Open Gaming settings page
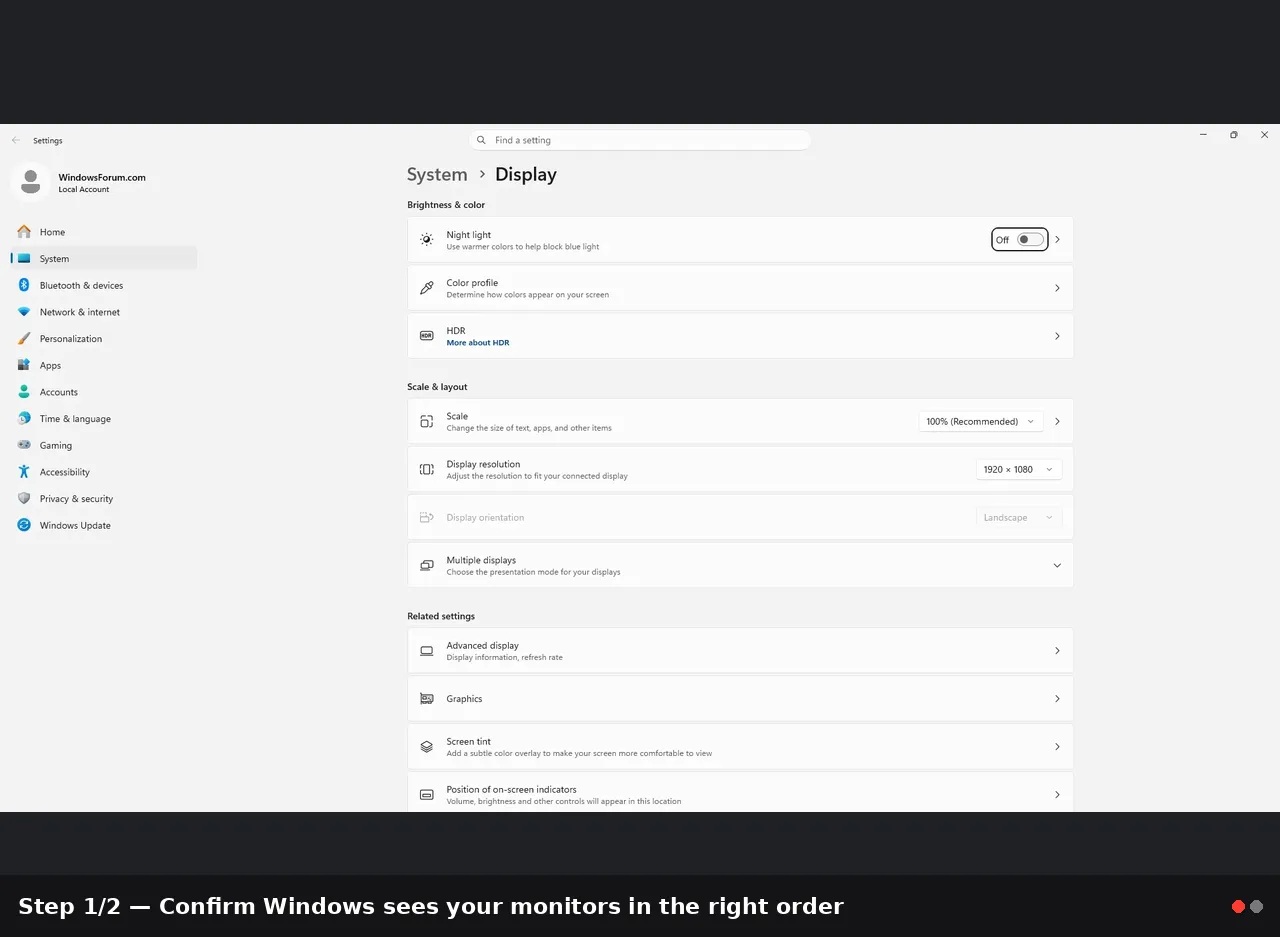 point(104,445)
